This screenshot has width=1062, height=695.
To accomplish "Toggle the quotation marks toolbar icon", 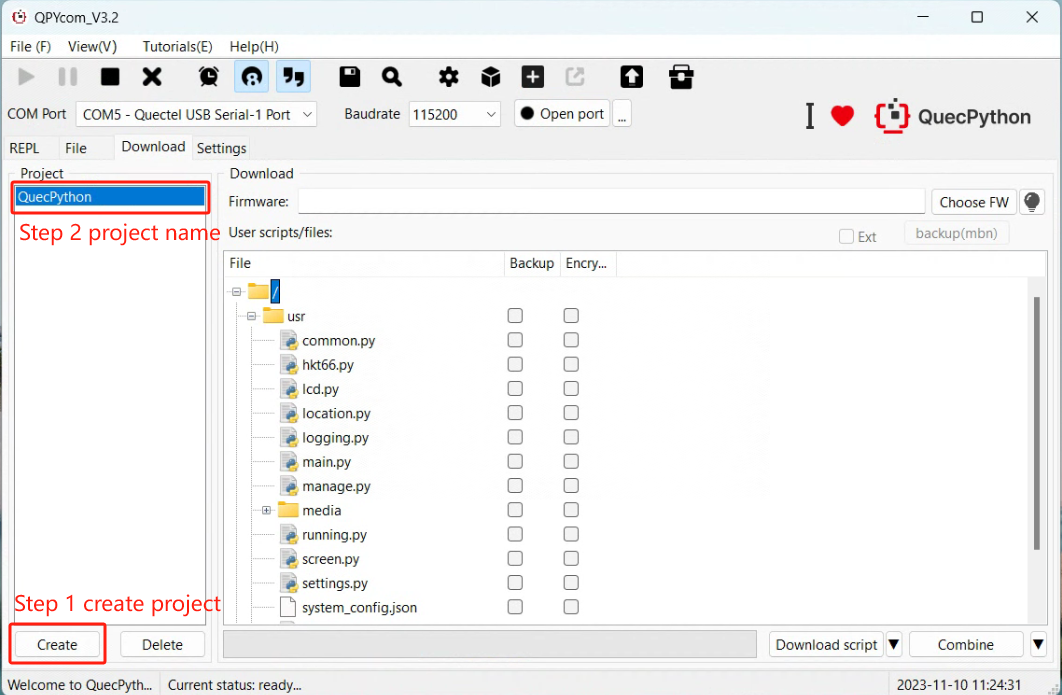I will pyautogui.click(x=293, y=77).
